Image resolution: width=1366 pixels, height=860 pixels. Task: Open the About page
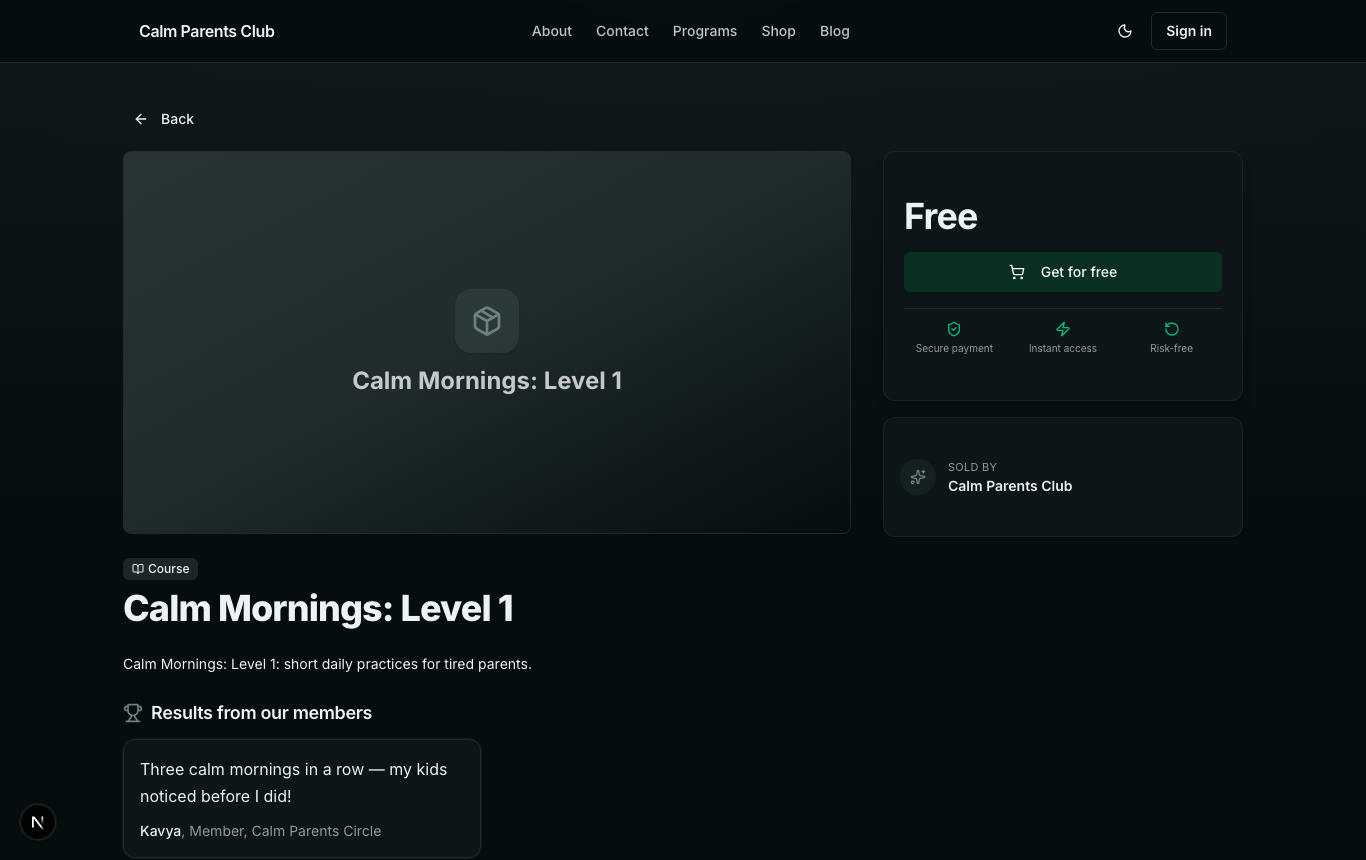pos(552,31)
